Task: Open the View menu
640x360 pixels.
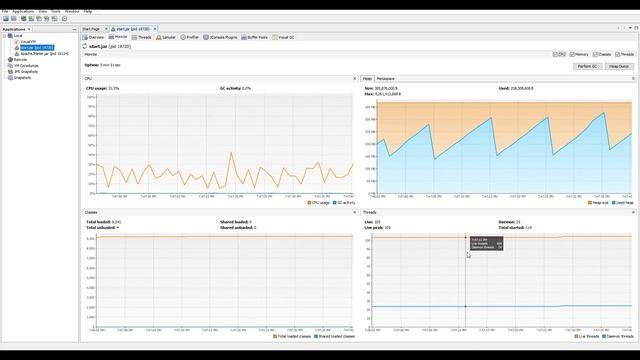Action: [42, 11]
